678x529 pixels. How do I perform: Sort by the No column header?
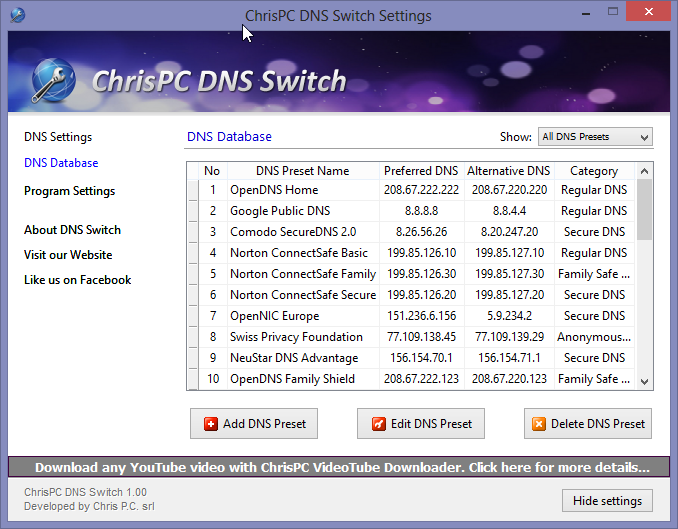click(x=212, y=171)
